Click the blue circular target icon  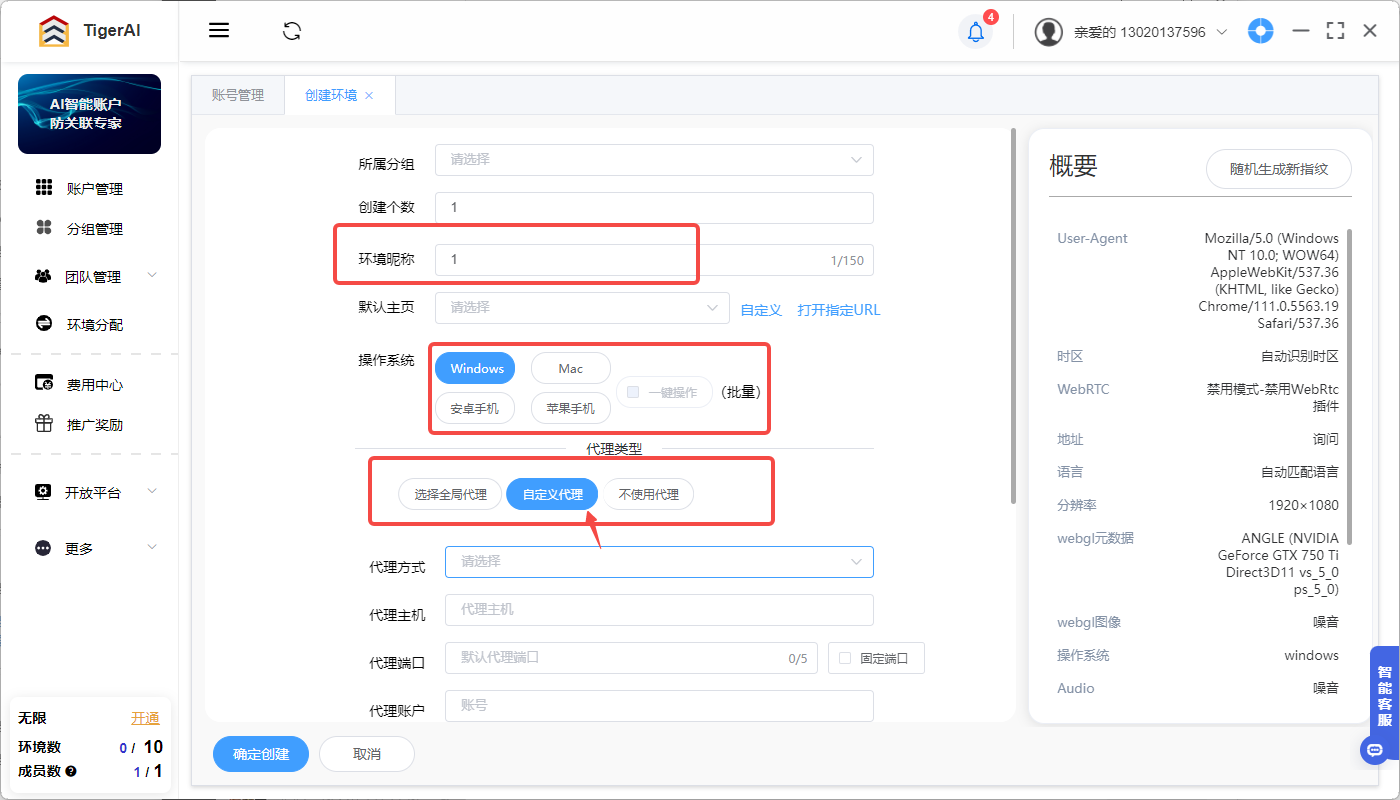(x=1260, y=31)
